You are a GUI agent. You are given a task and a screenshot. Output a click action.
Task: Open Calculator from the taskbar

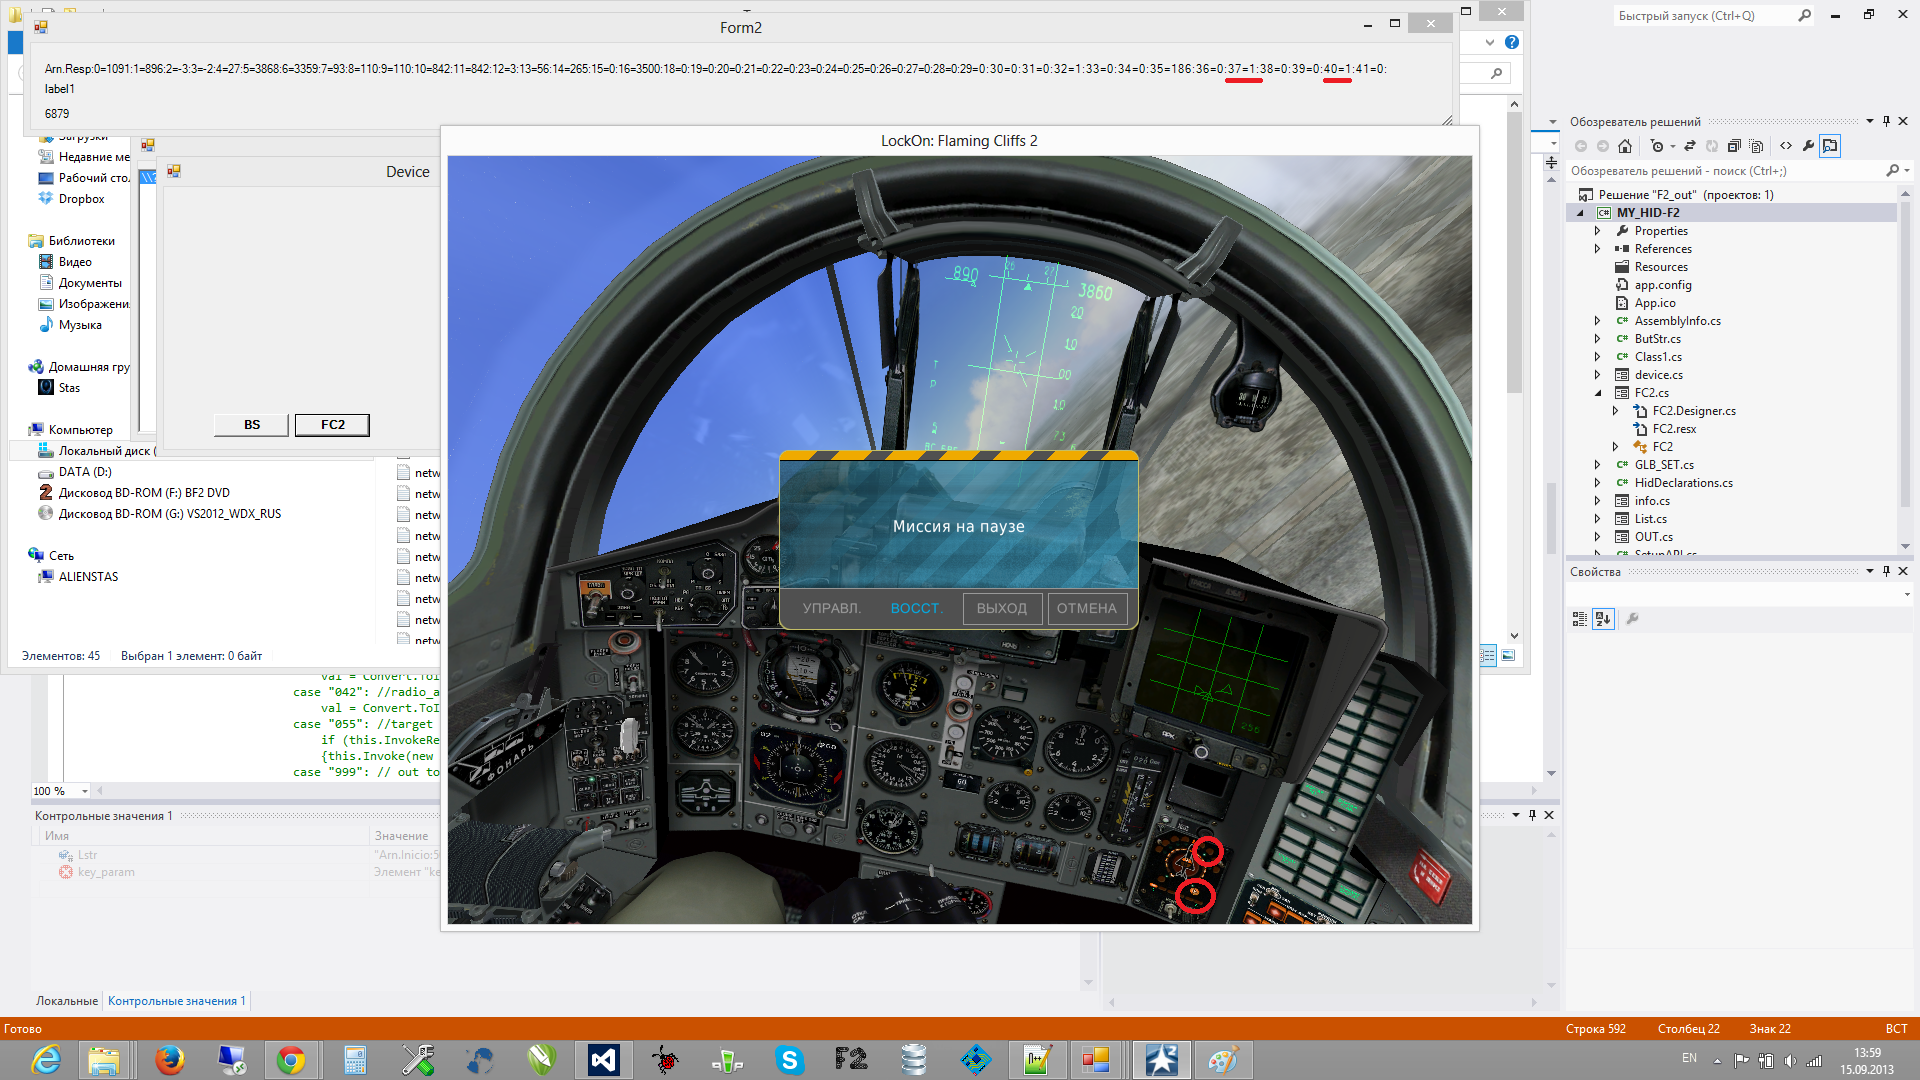(x=354, y=1059)
